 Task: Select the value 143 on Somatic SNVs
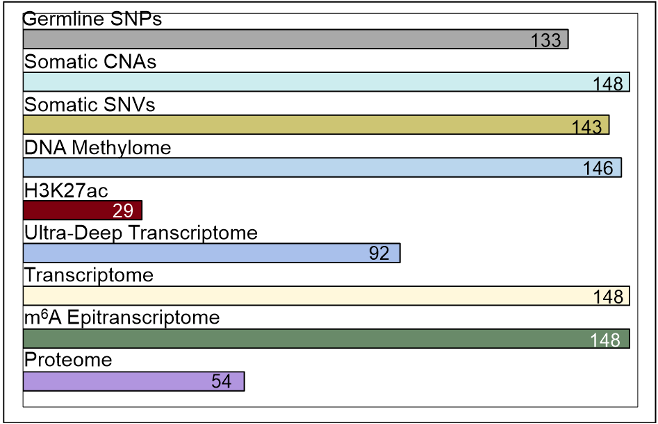587,126
